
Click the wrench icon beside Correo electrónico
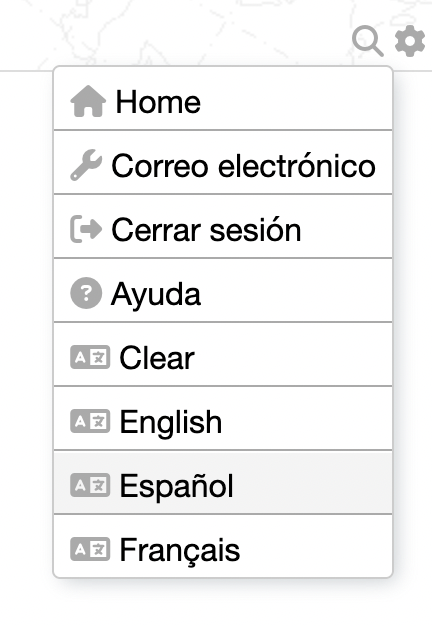click(x=86, y=165)
